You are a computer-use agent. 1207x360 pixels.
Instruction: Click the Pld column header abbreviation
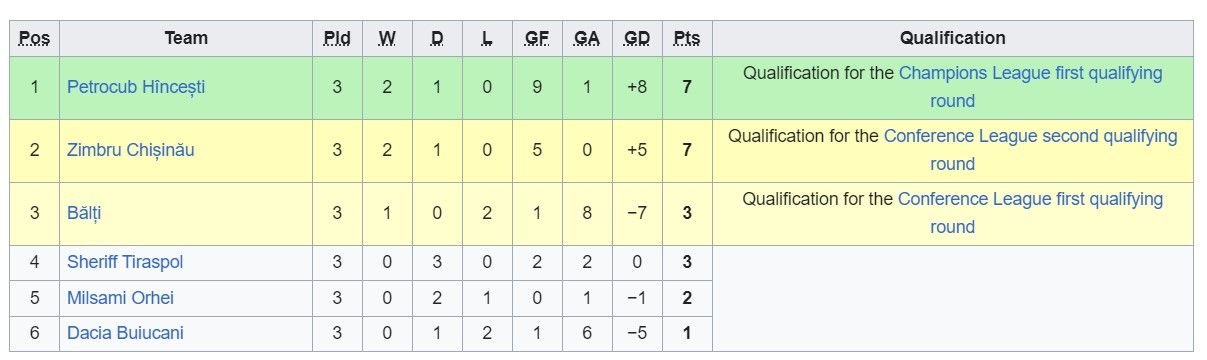[337, 39]
